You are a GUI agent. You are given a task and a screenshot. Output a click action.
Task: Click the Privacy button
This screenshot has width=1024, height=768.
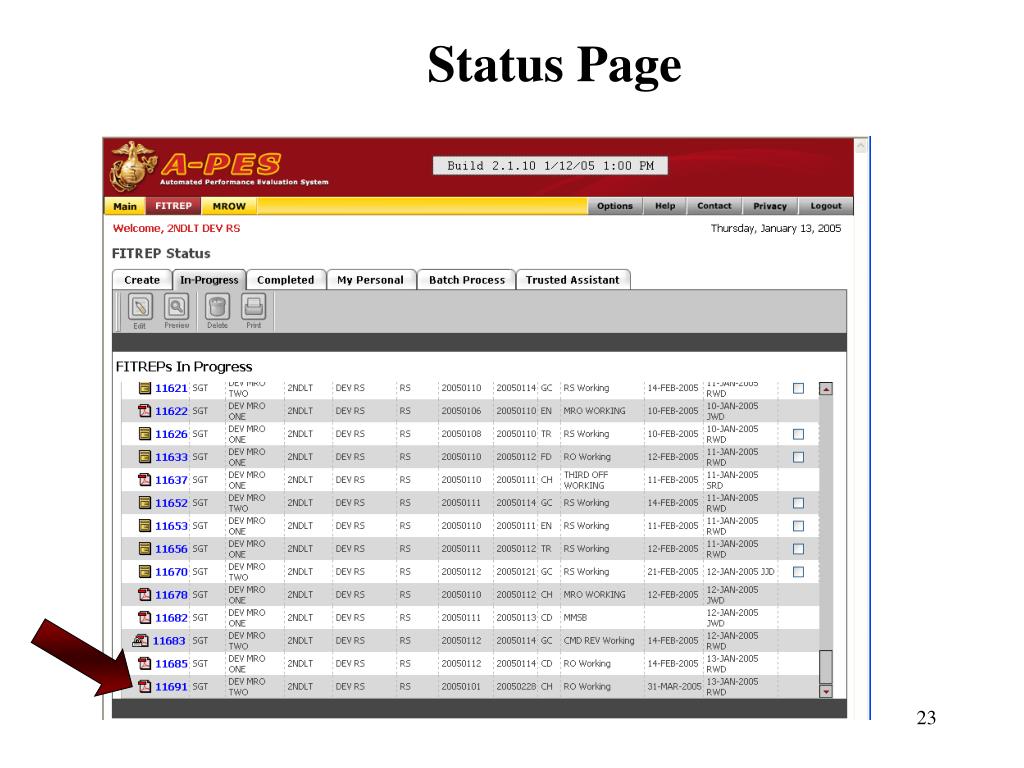coord(770,206)
